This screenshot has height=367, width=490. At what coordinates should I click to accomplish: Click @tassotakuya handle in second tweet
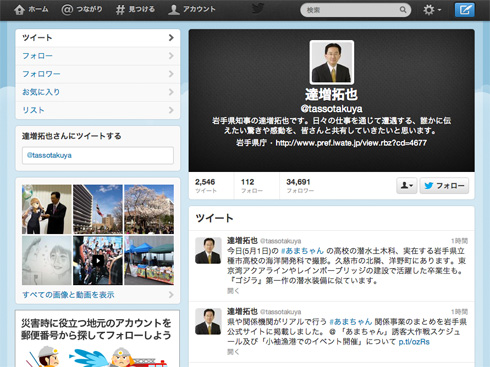[280, 312]
